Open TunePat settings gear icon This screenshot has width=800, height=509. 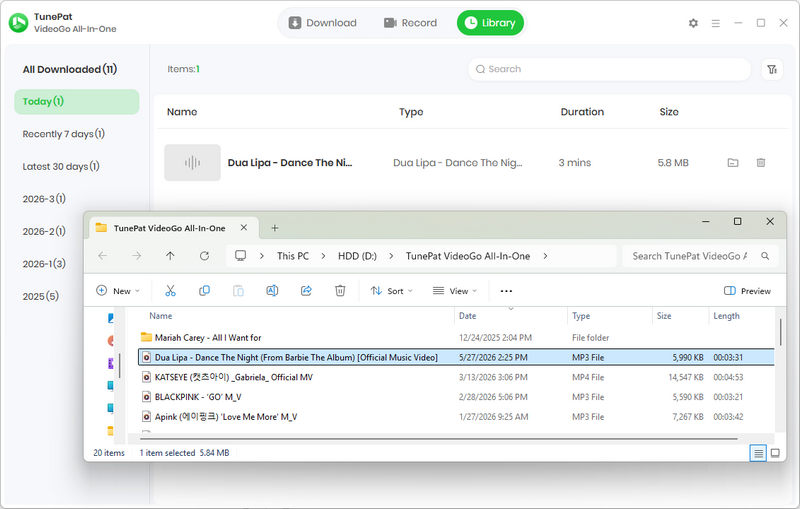click(x=693, y=23)
